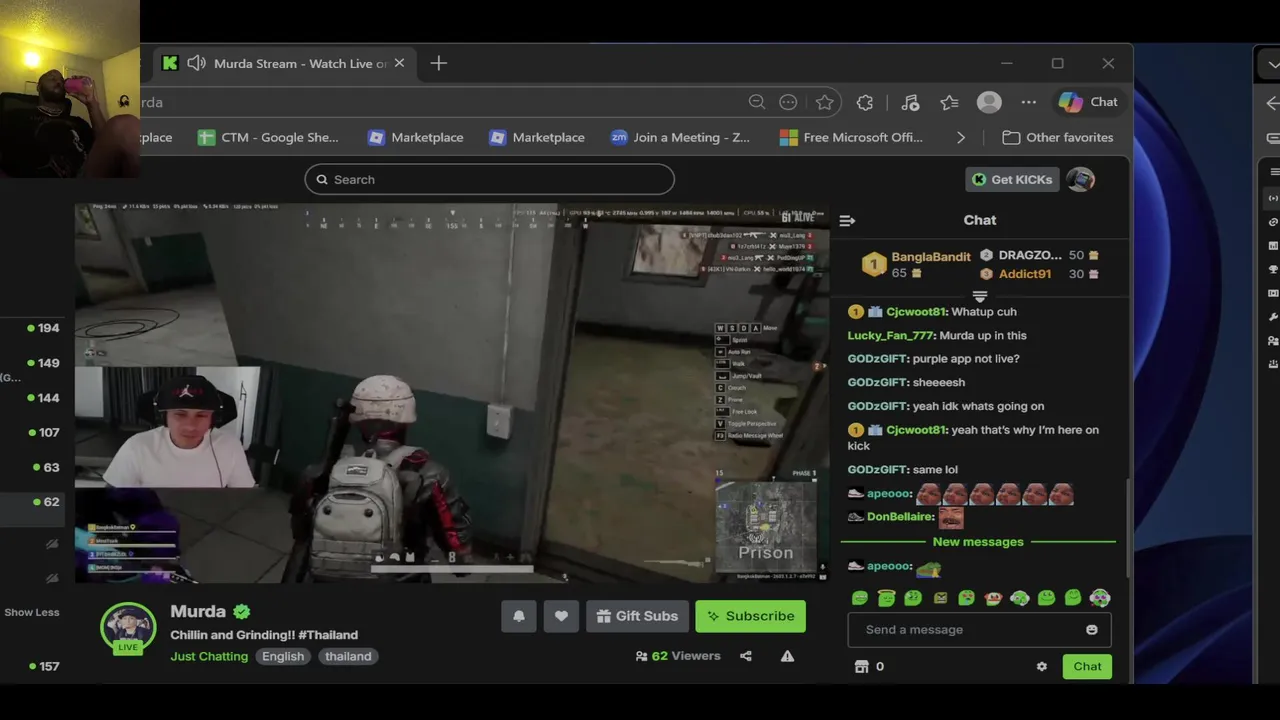Collapse sidebar with Show Less
Viewport: 1280px width, 720px height.
tap(32, 612)
